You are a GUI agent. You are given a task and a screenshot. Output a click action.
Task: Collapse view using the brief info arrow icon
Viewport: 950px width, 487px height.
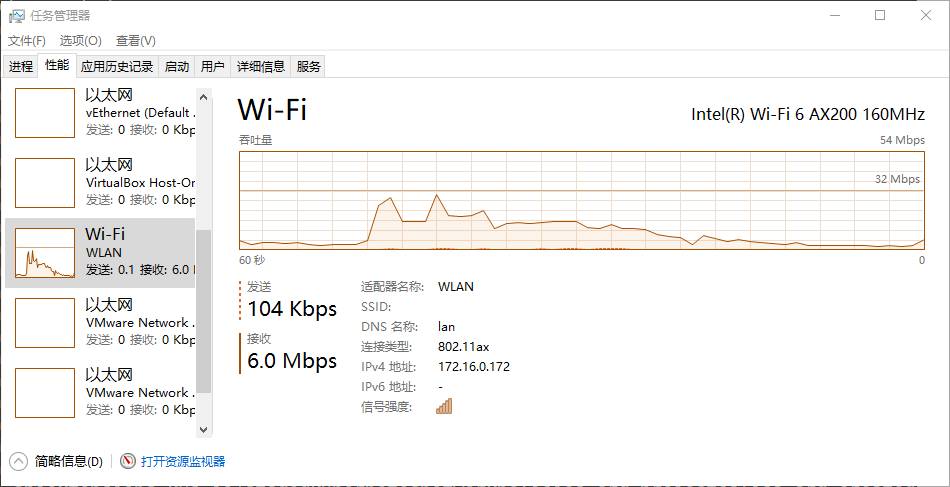(x=19, y=461)
